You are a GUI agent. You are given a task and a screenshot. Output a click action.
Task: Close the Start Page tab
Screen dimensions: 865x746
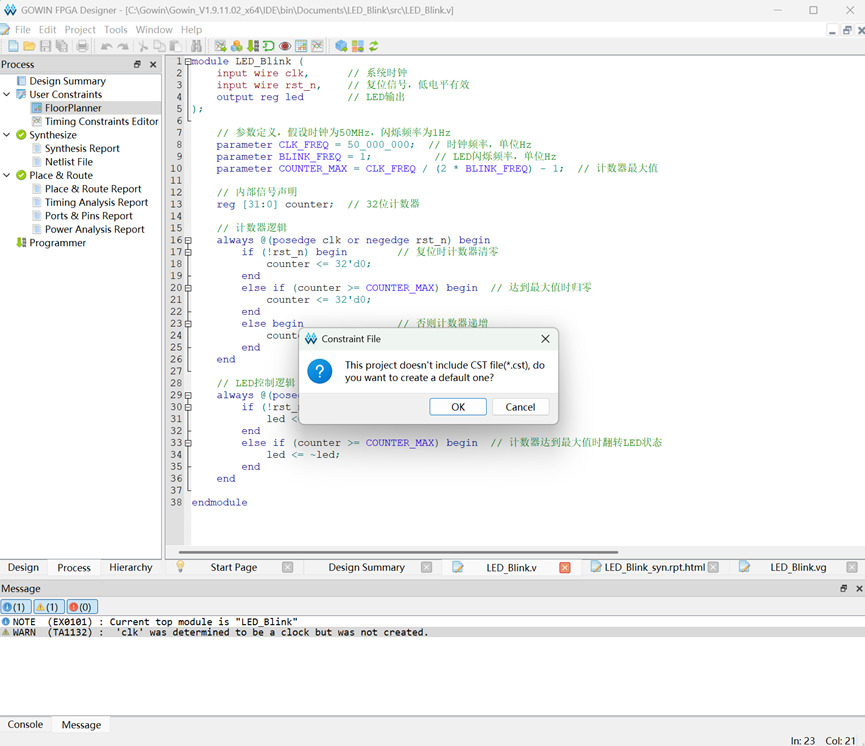tap(287, 567)
